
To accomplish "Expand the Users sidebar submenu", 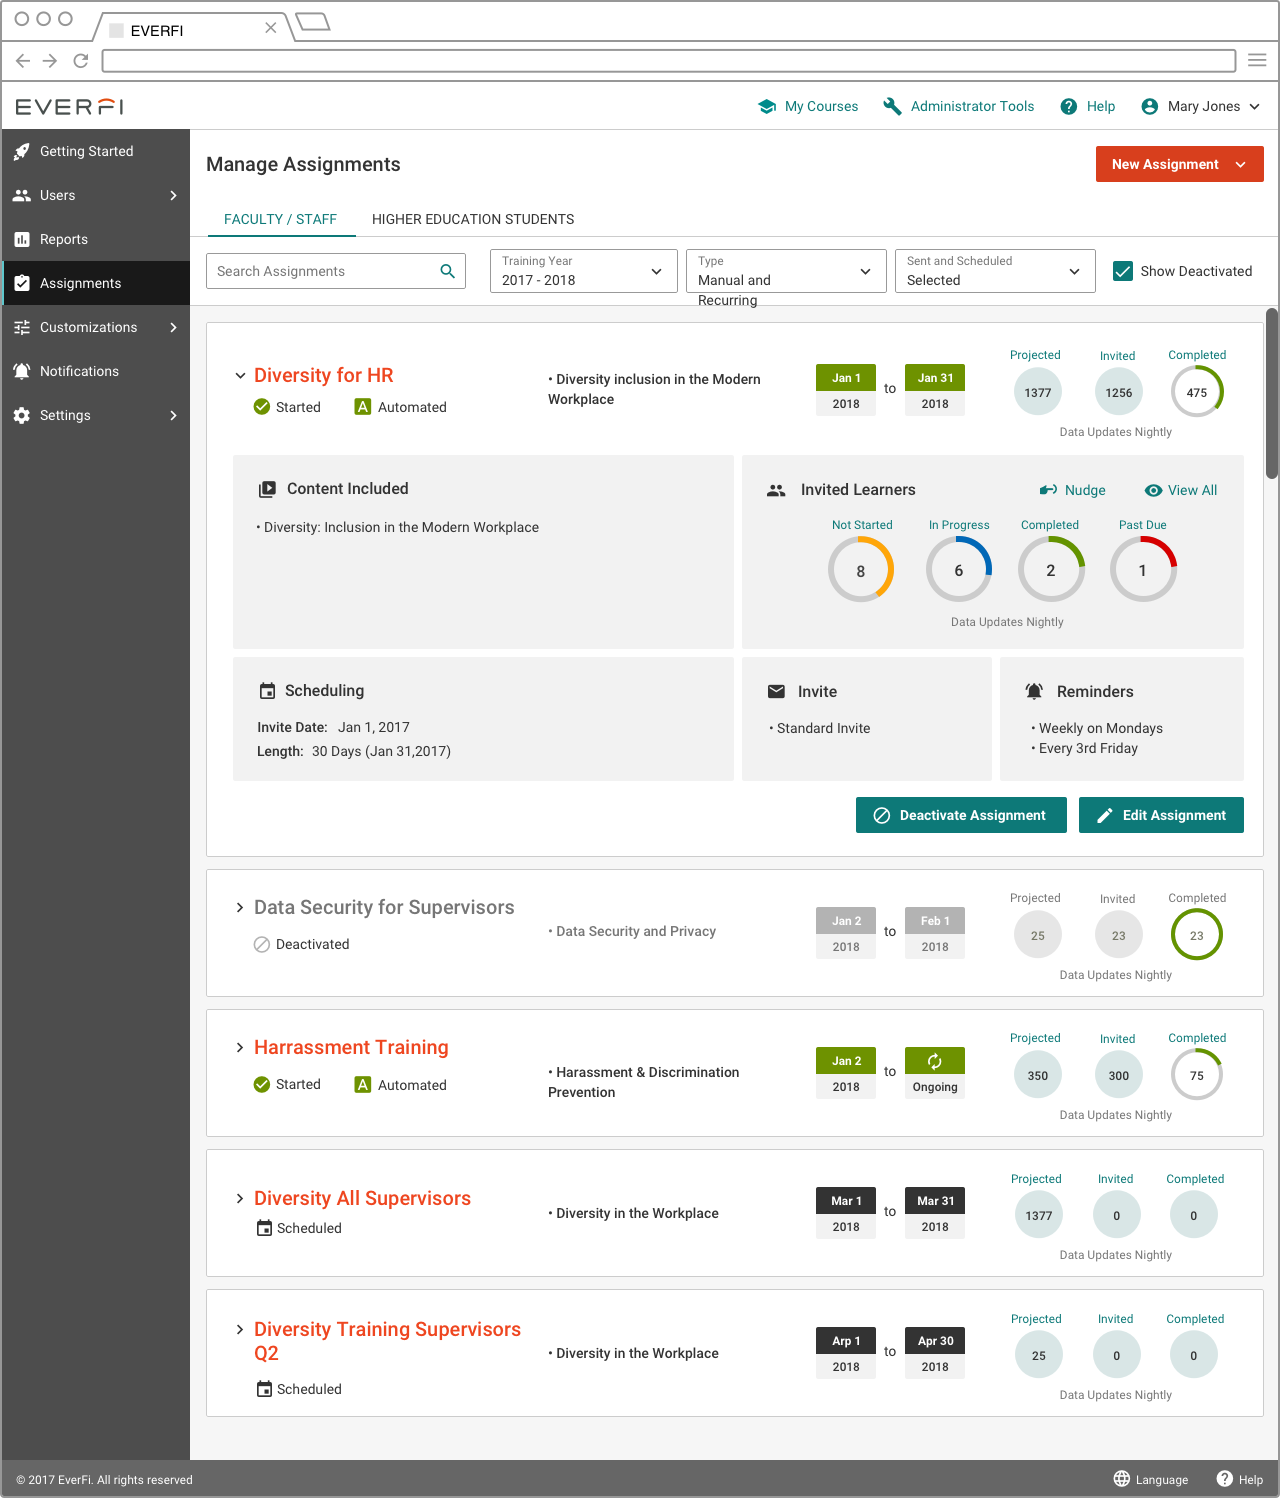I will click(x=173, y=196).
